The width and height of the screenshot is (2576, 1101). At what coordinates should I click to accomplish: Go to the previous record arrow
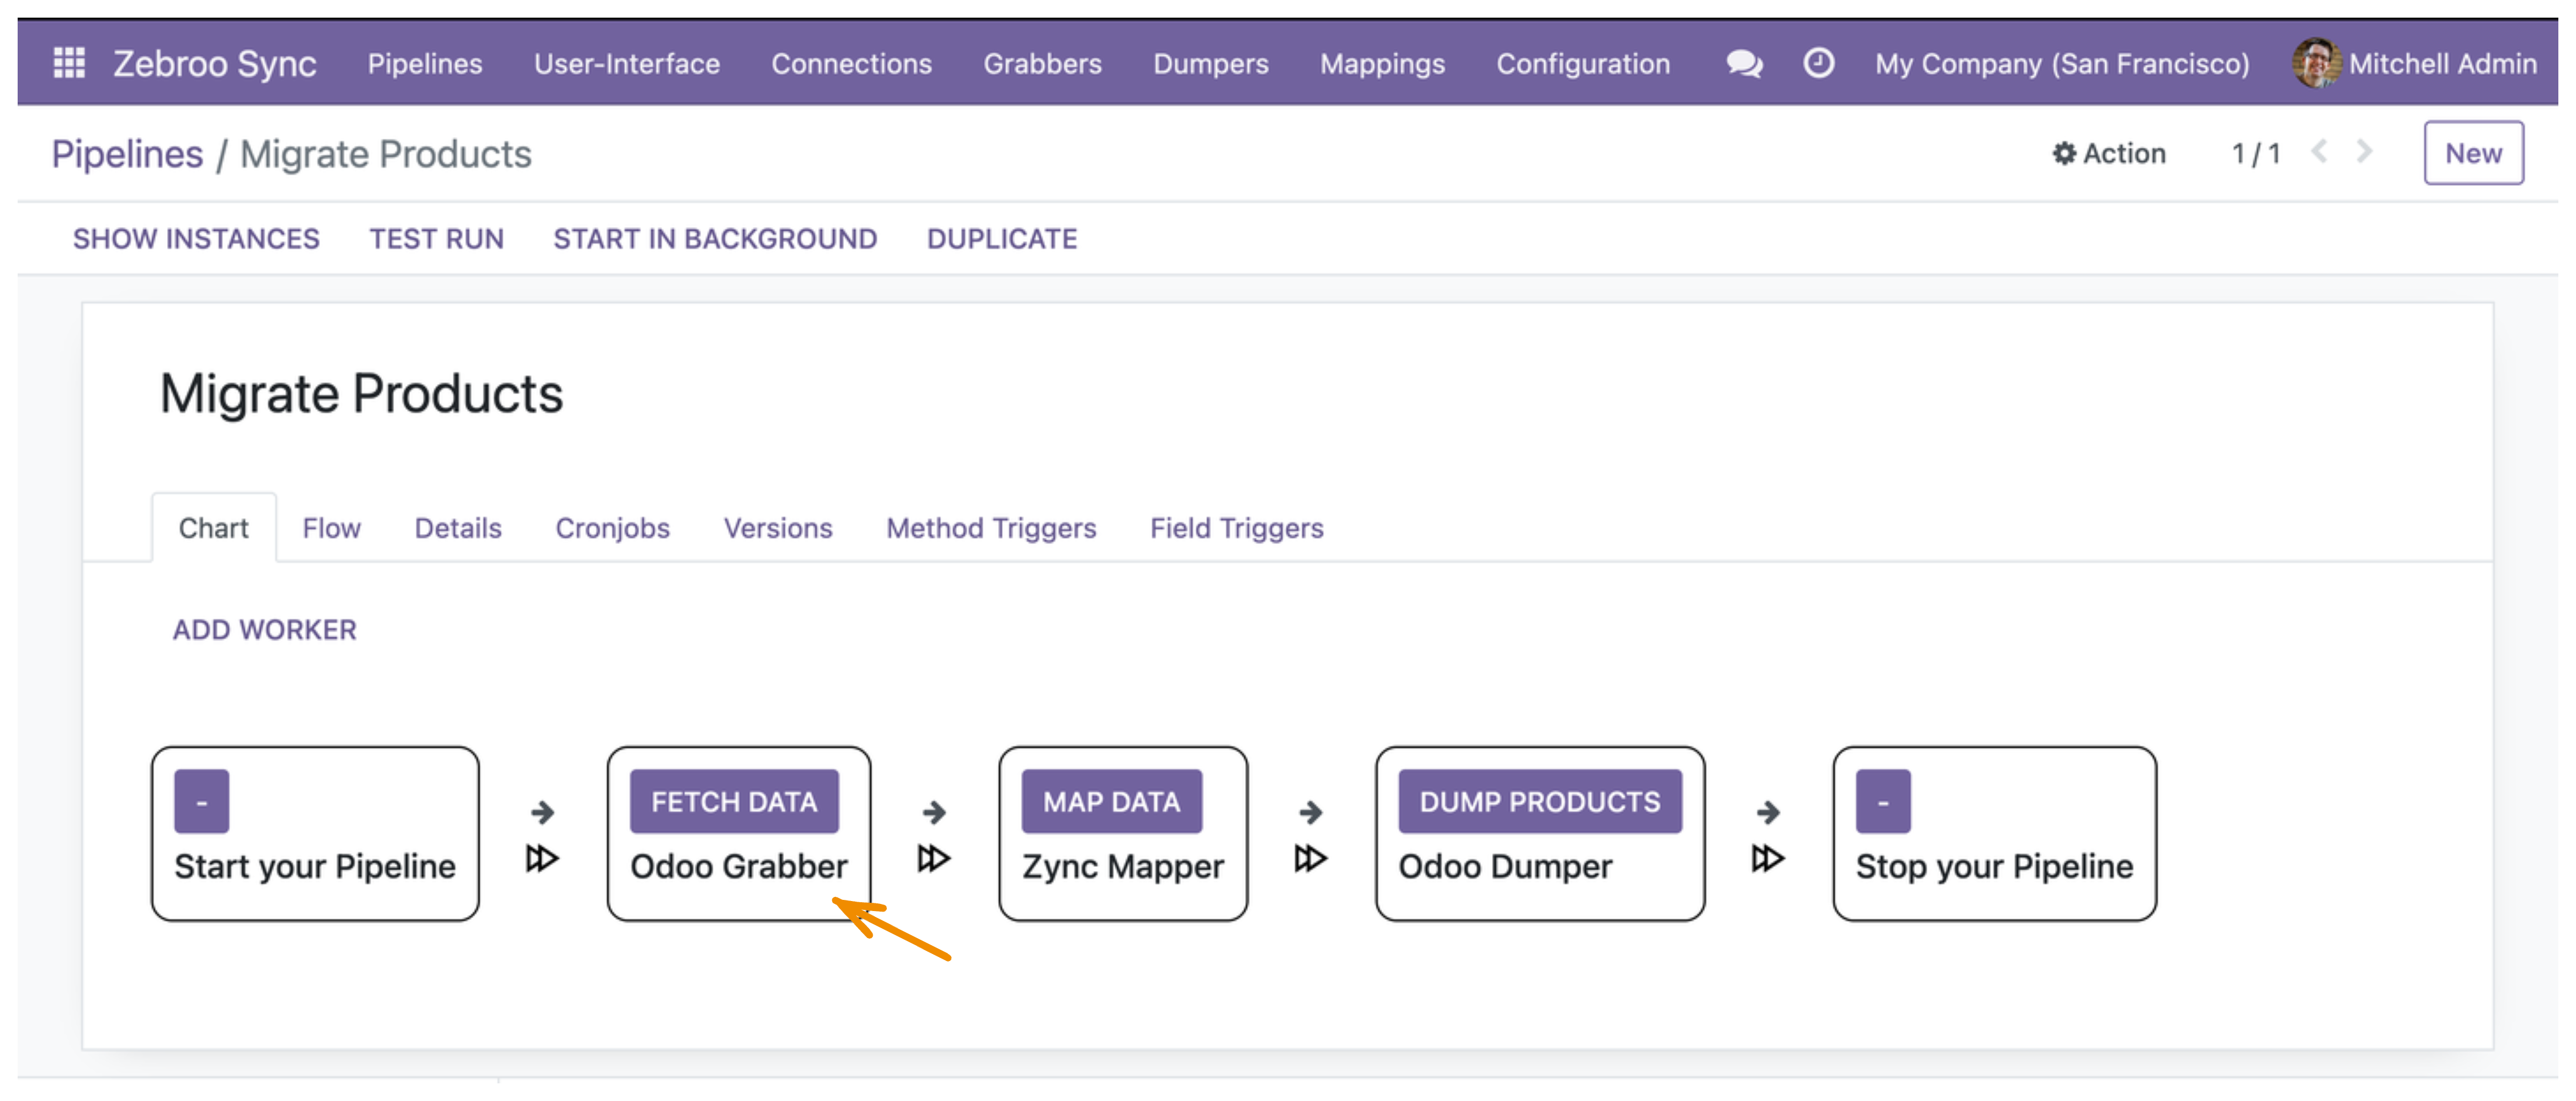point(2319,152)
